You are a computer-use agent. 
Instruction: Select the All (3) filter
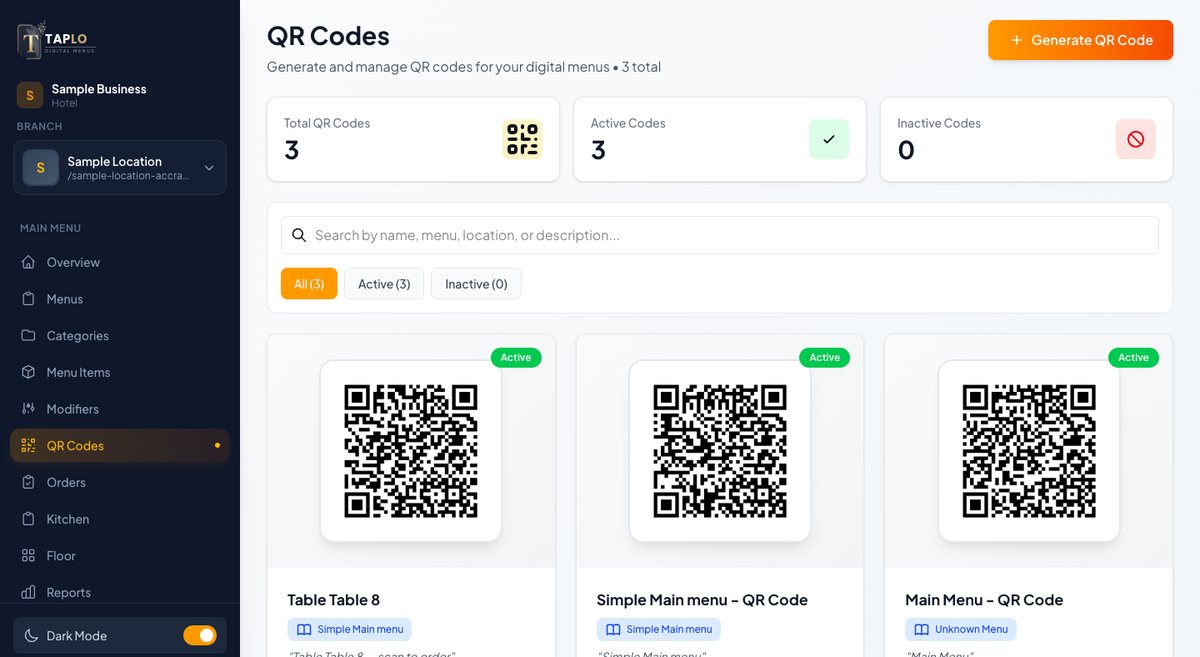click(309, 284)
